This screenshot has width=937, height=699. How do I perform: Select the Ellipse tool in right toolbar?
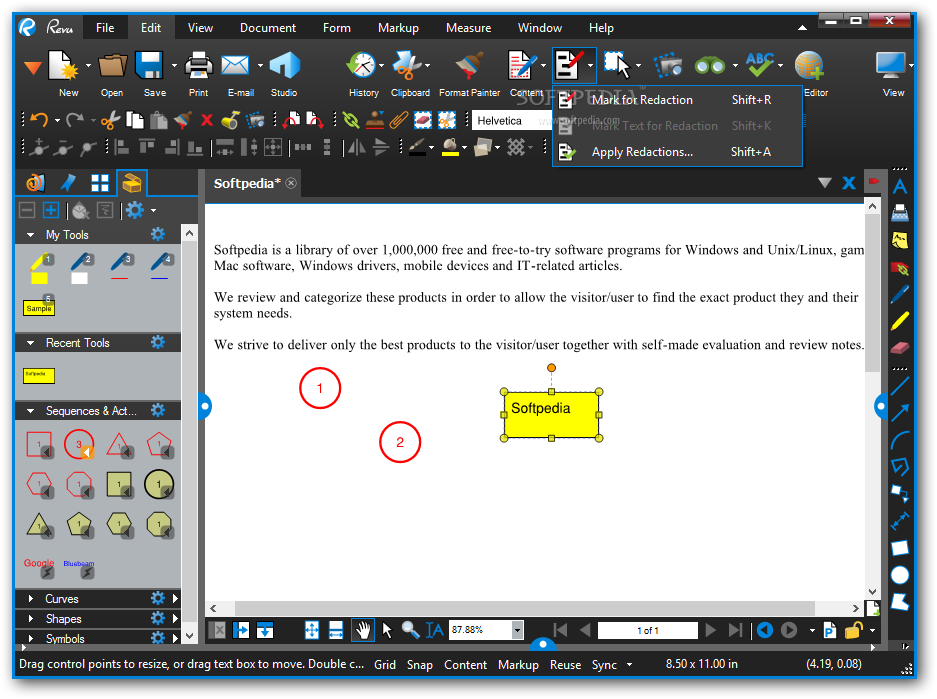click(x=900, y=575)
